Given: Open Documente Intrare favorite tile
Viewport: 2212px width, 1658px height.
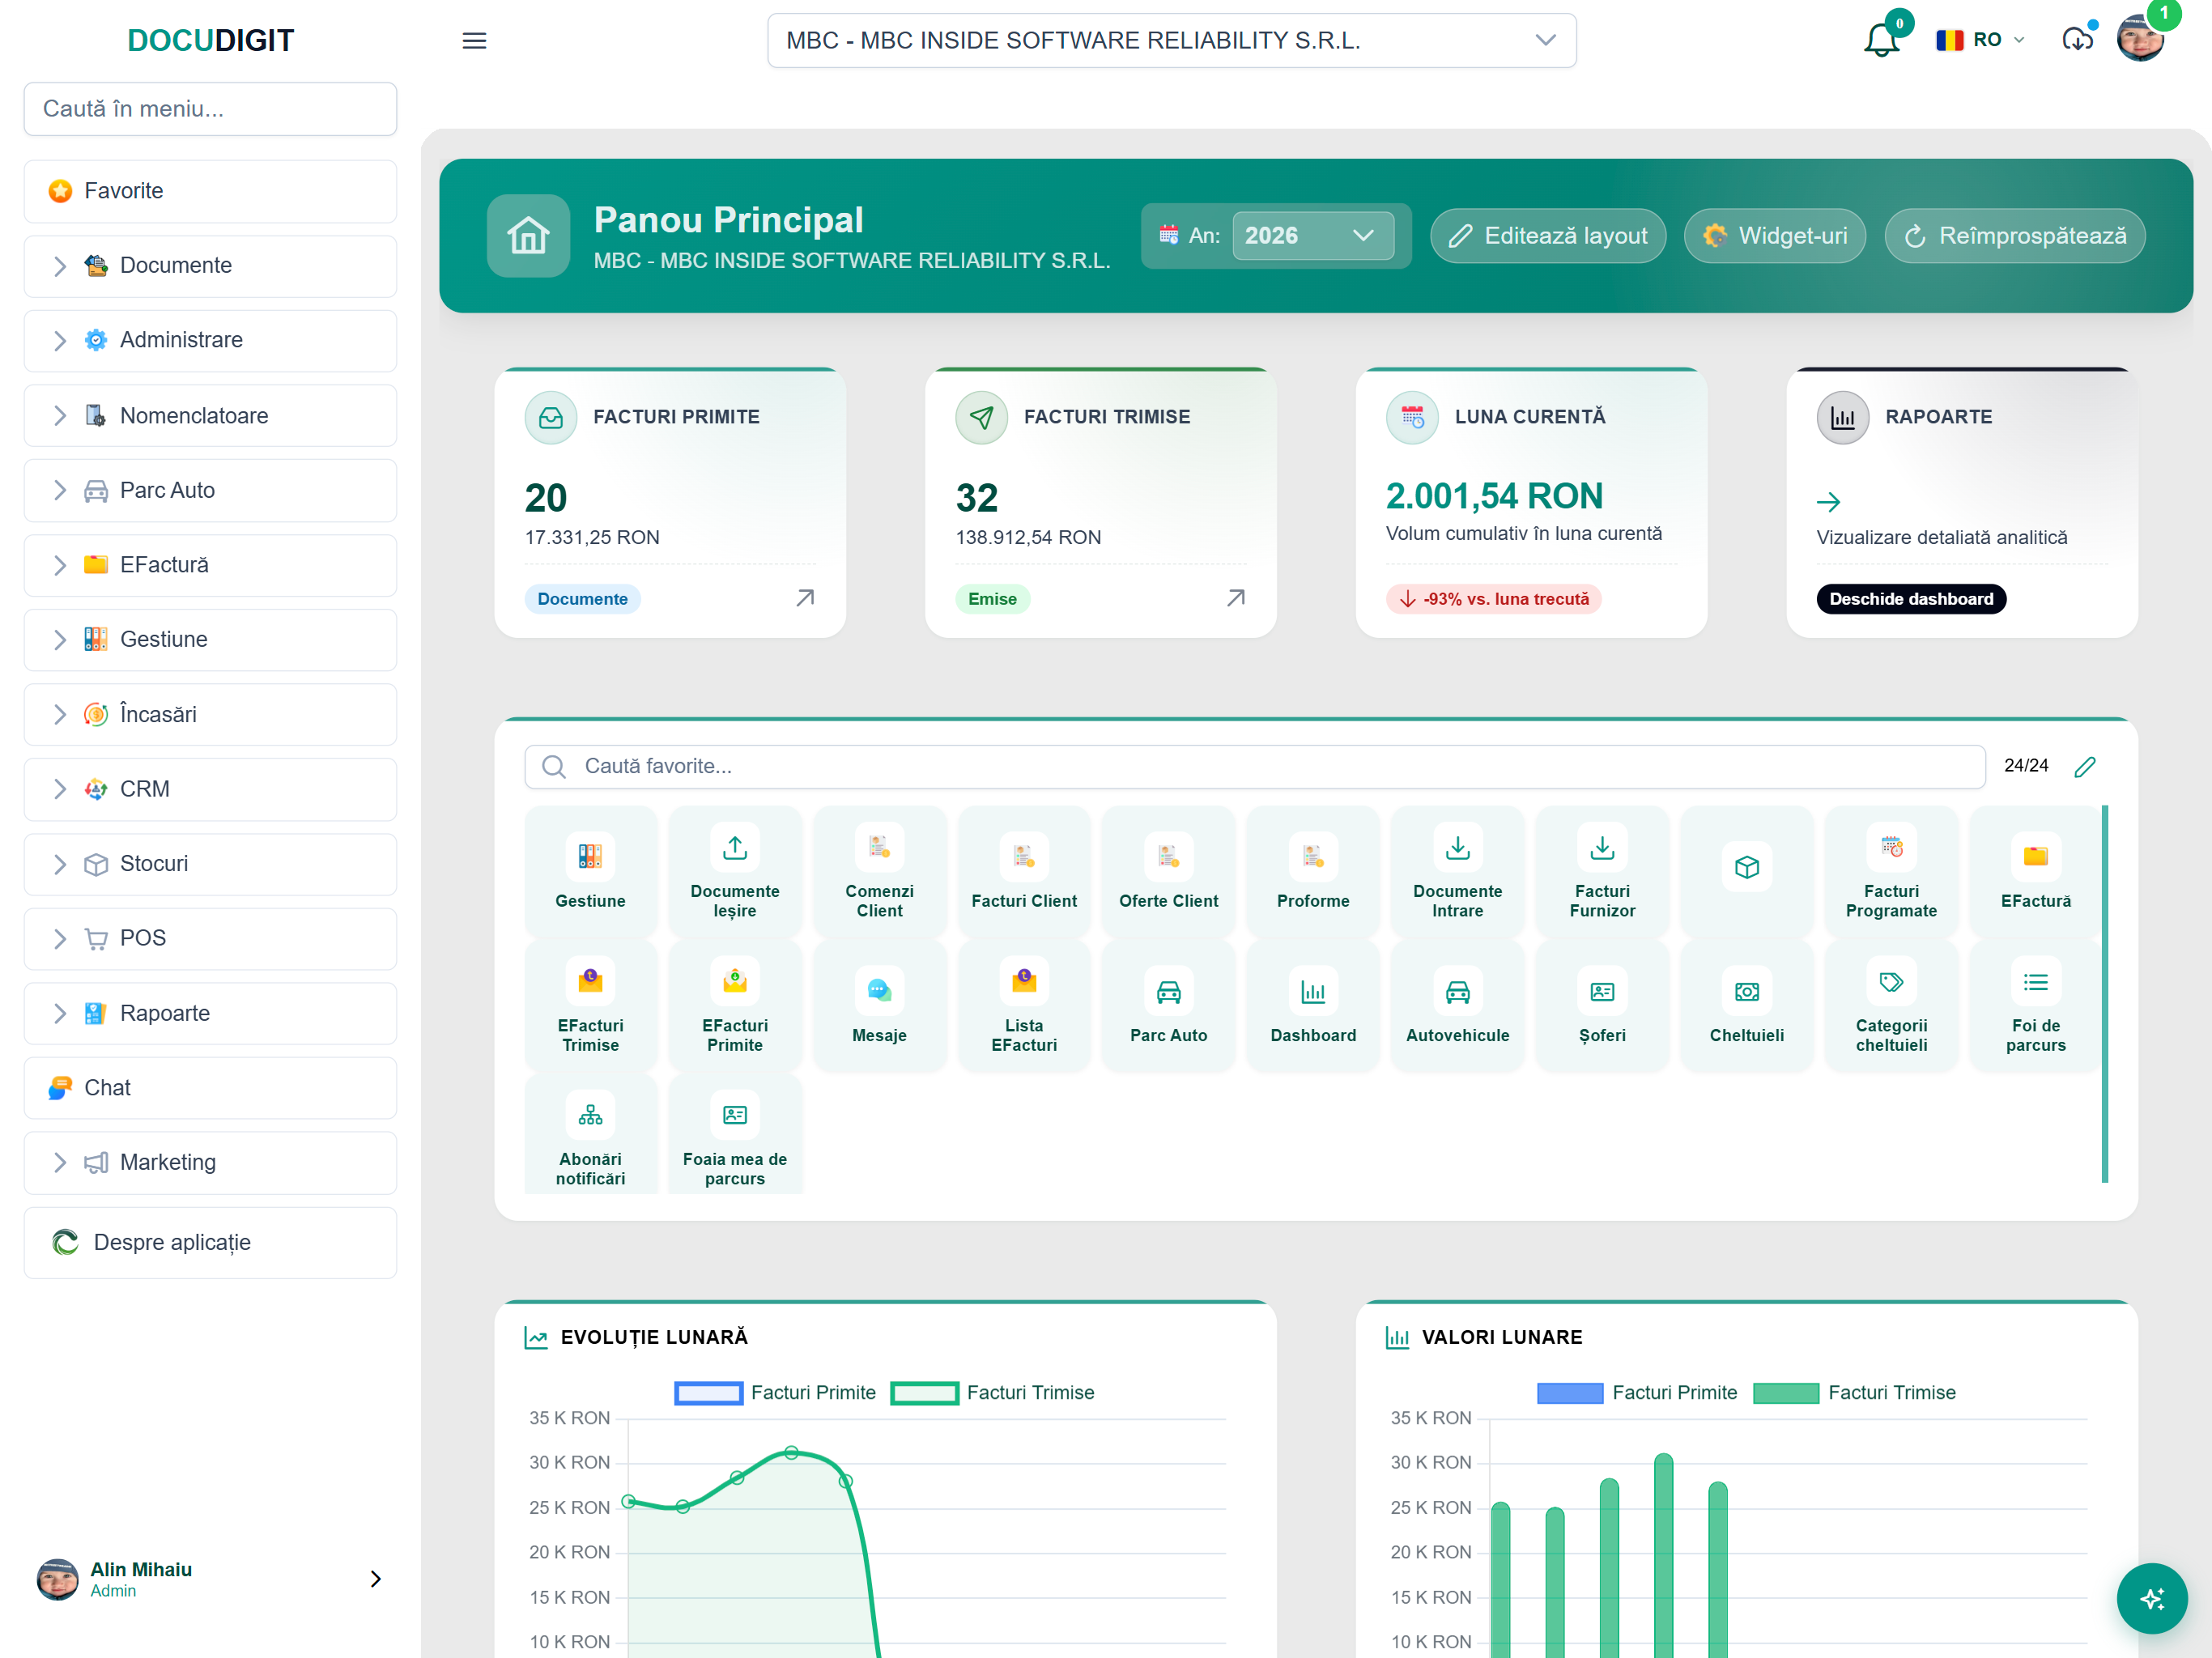Looking at the screenshot, I should click(1457, 871).
